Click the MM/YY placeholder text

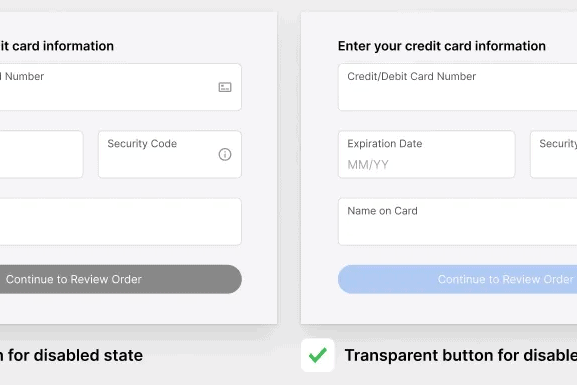pos(368,165)
